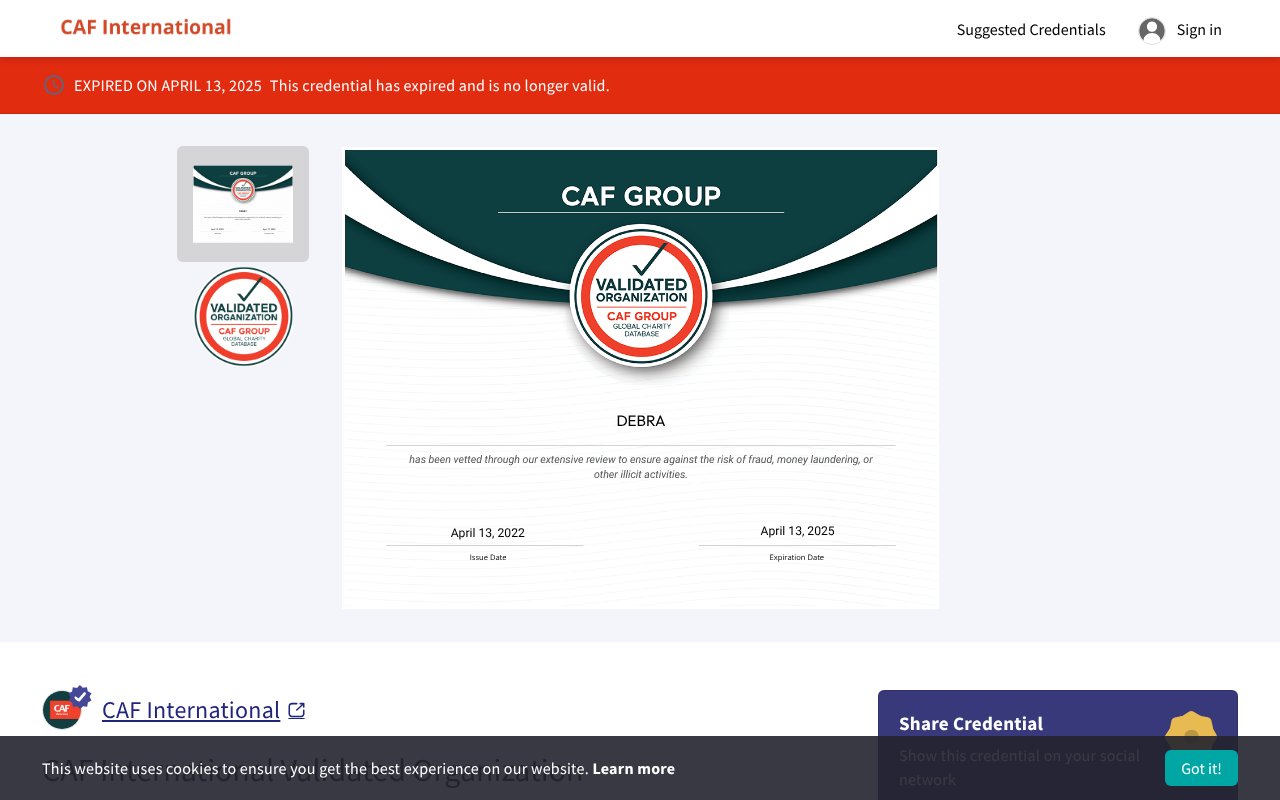Open the Learn more cookie policy link
1280x800 pixels.
633,768
